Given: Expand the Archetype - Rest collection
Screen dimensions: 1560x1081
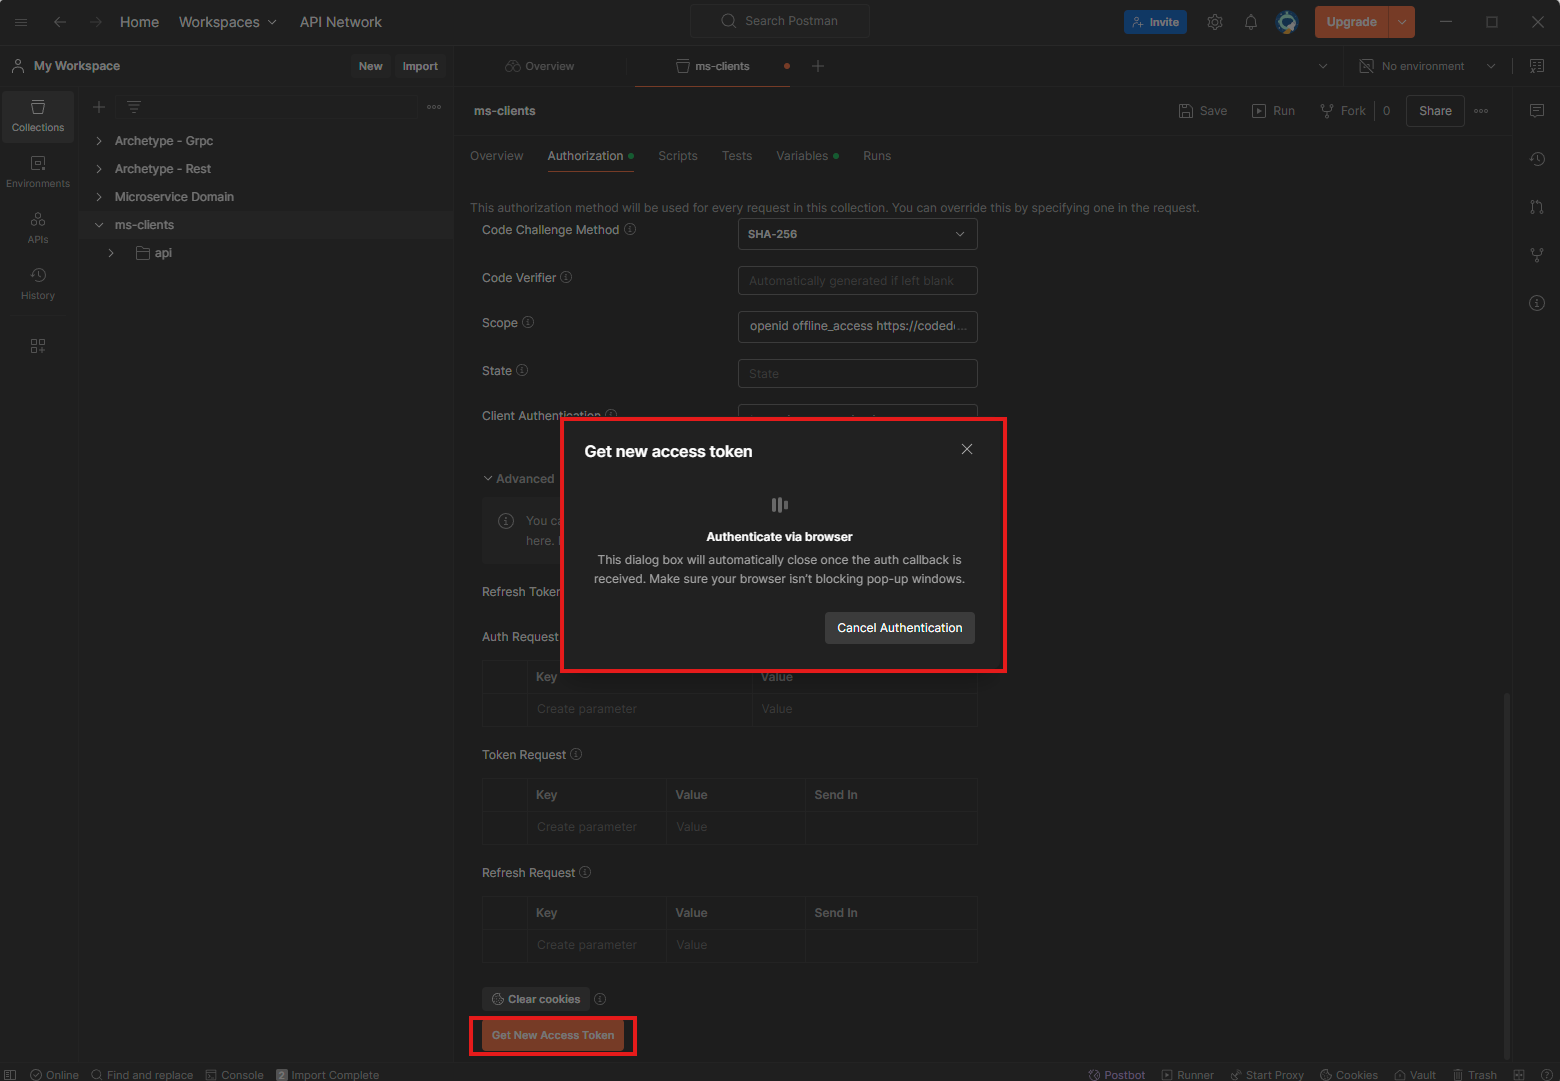Looking at the screenshot, I should pos(99,169).
